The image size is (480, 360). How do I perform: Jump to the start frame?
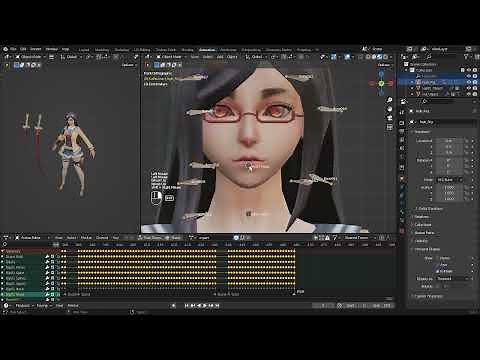pos(187,305)
